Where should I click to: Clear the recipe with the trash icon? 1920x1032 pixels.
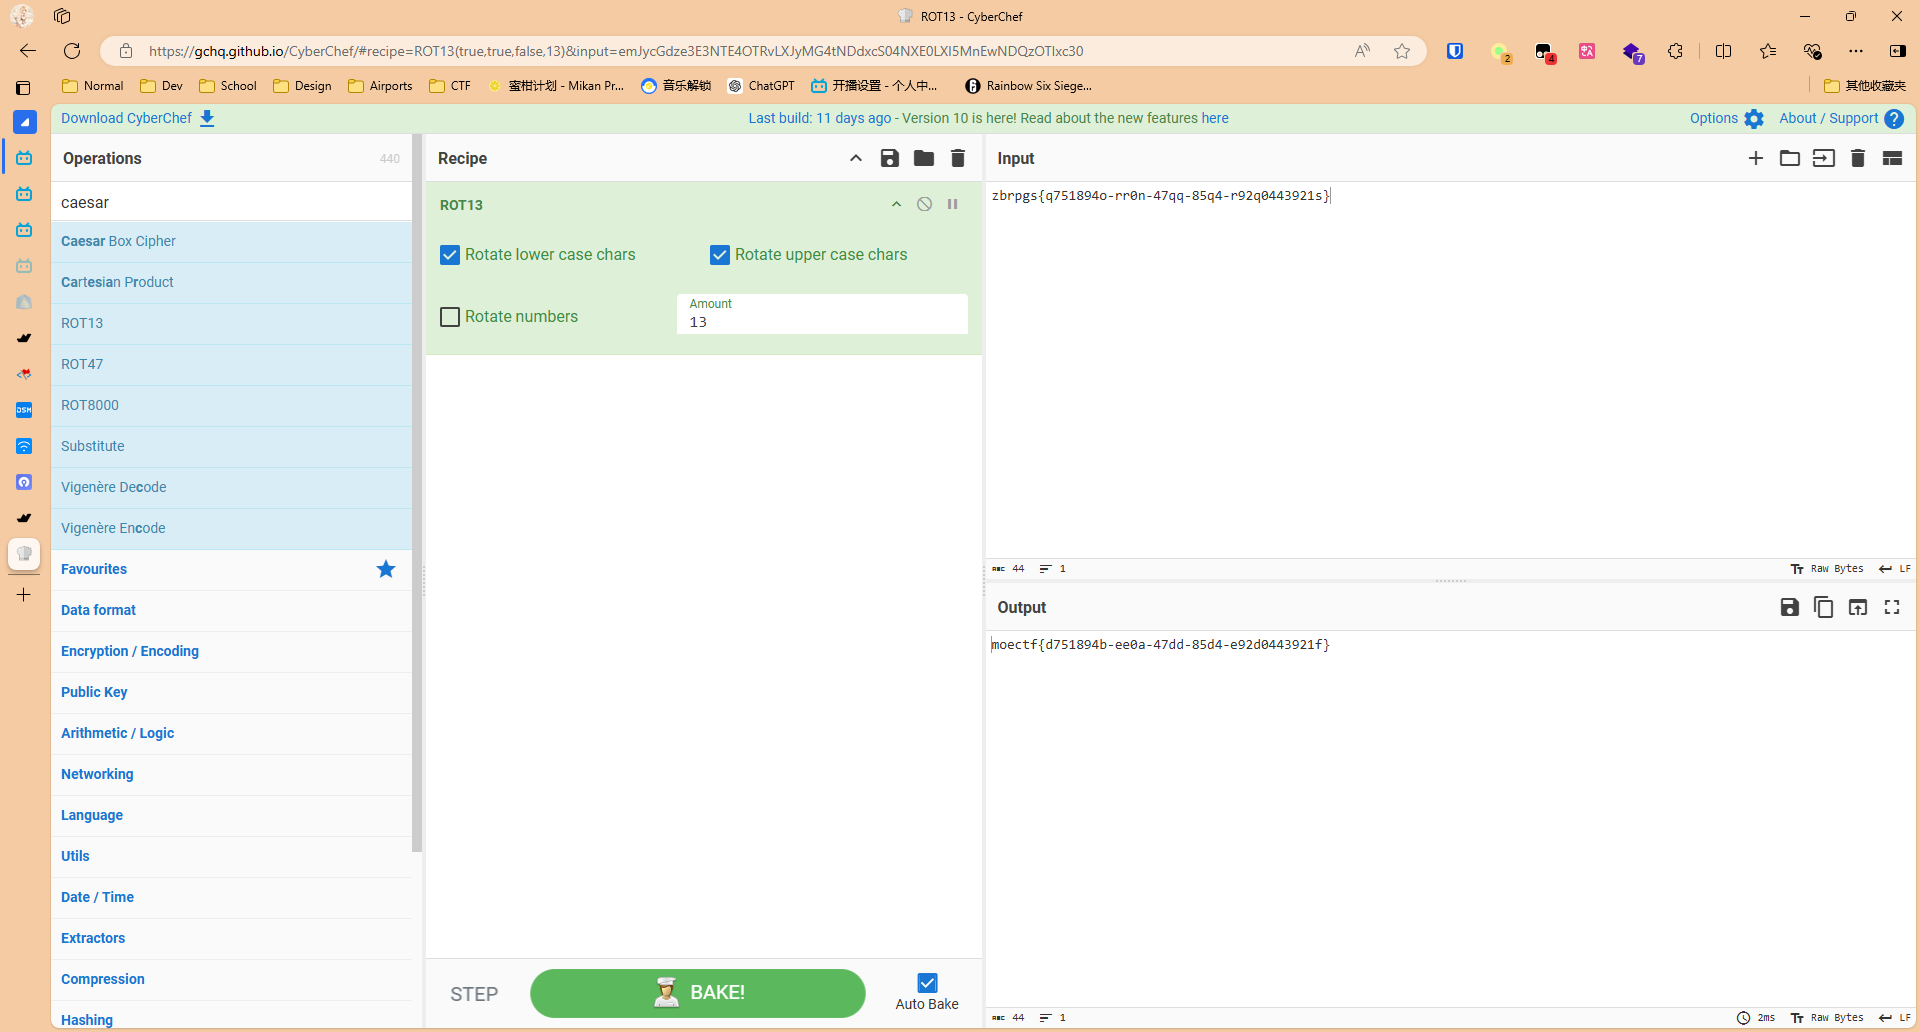[x=957, y=158]
